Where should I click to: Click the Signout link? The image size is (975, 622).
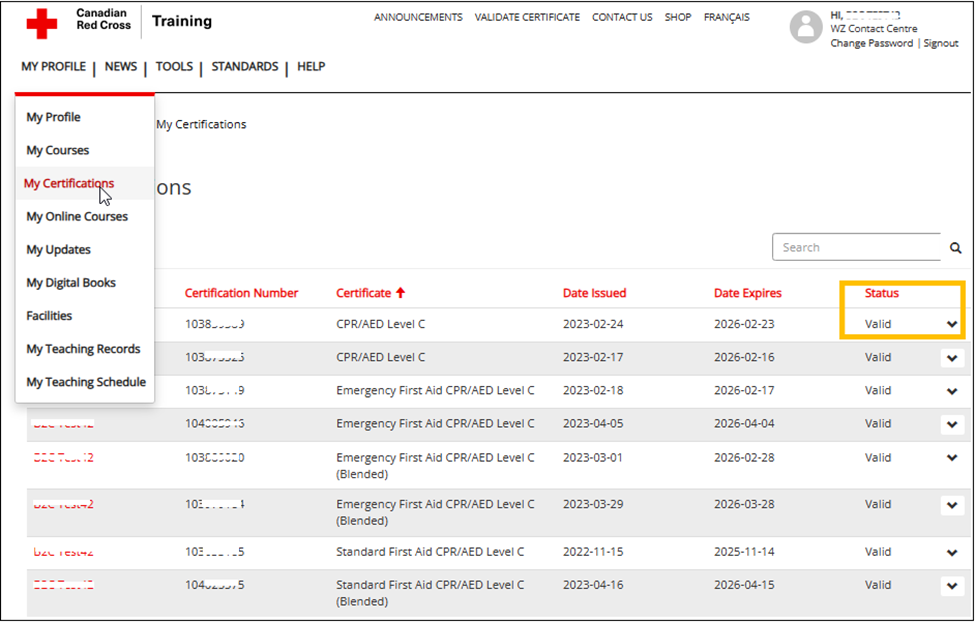click(941, 42)
